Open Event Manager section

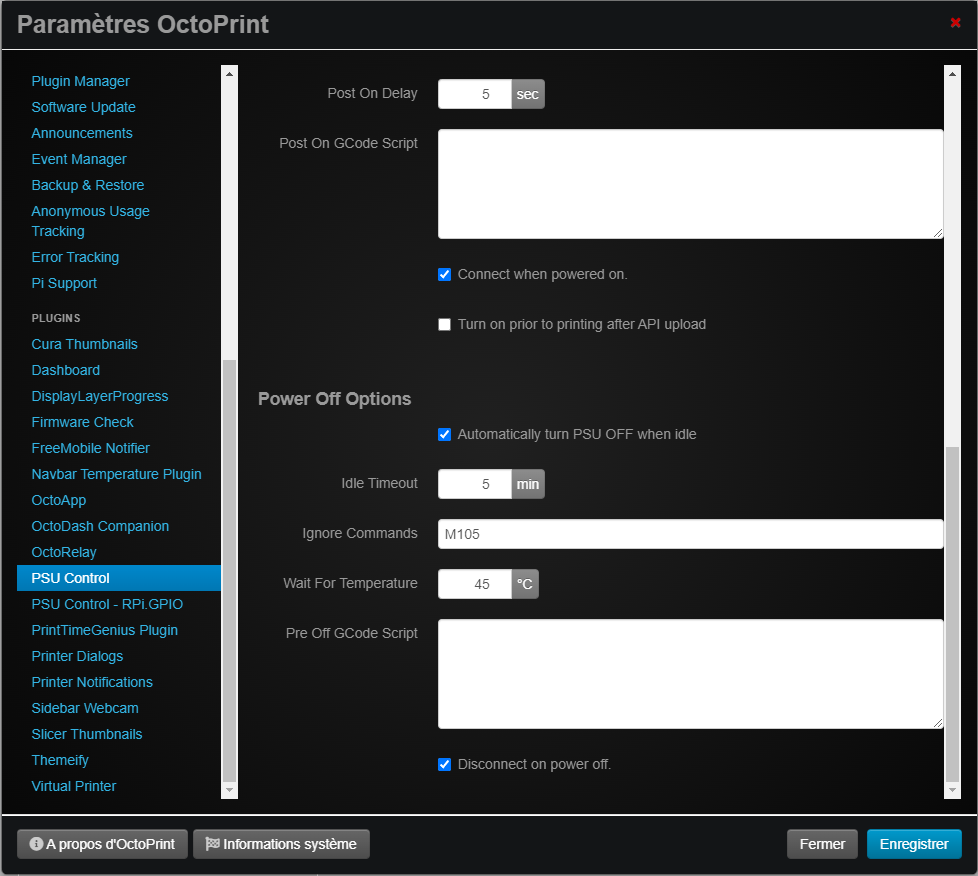click(x=79, y=159)
